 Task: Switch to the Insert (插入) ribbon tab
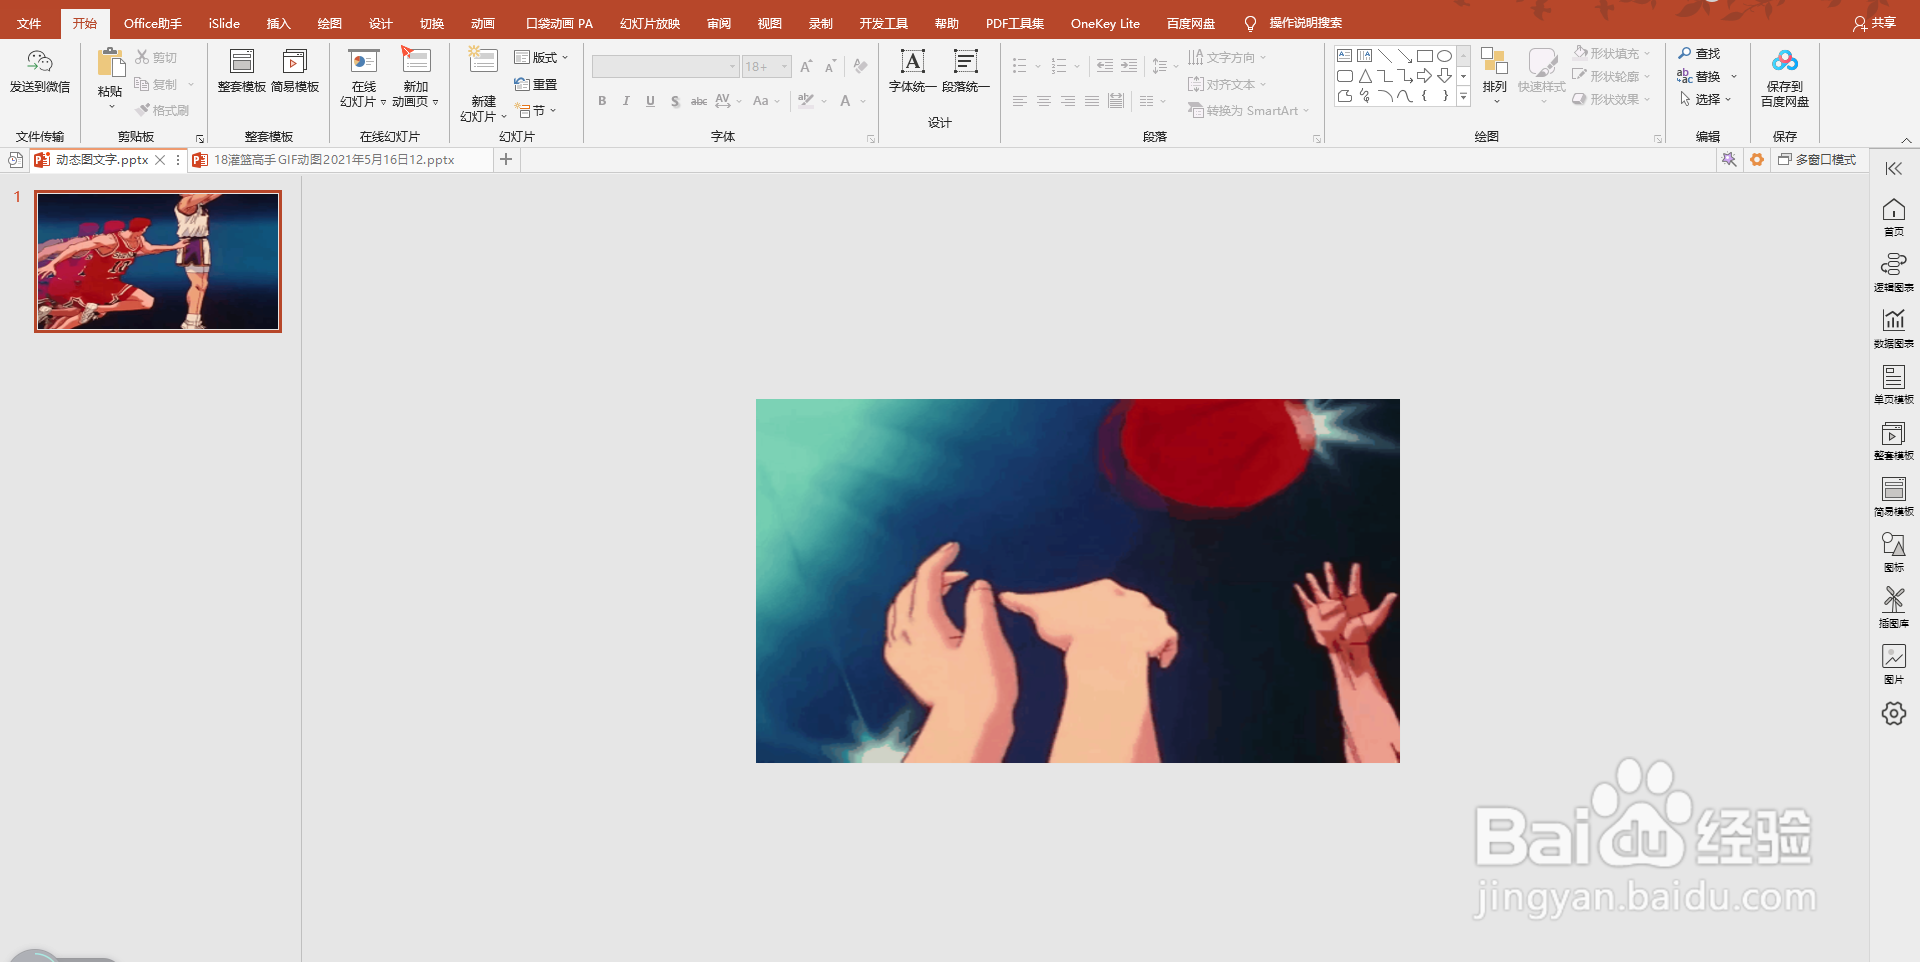pos(278,23)
